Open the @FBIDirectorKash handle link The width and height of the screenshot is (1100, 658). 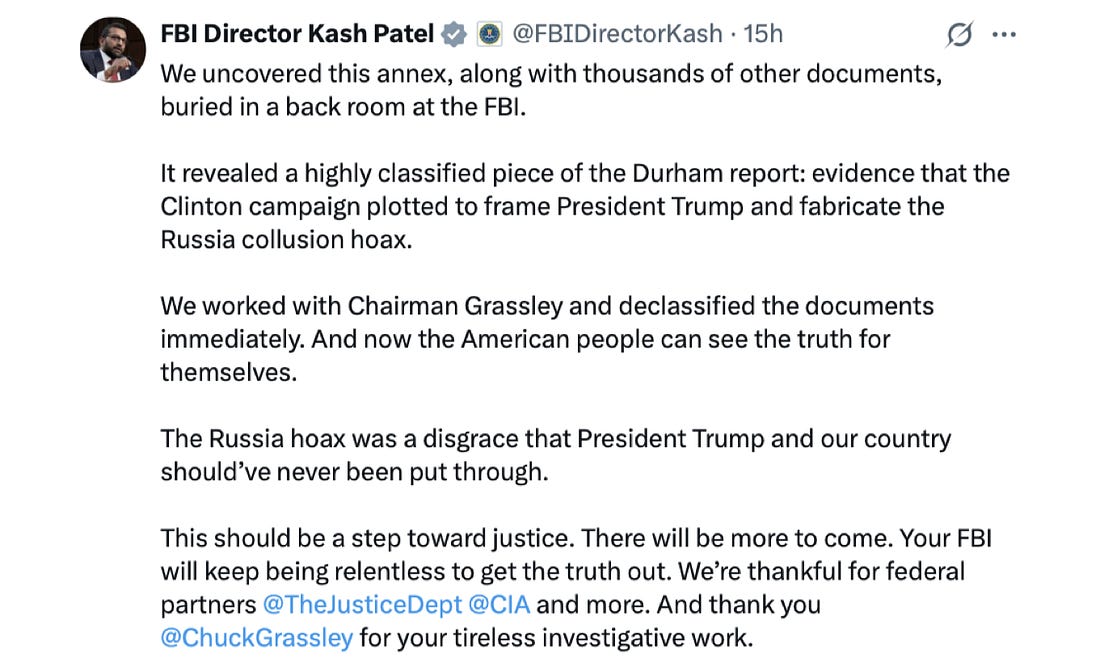click(x=617, y=34)
